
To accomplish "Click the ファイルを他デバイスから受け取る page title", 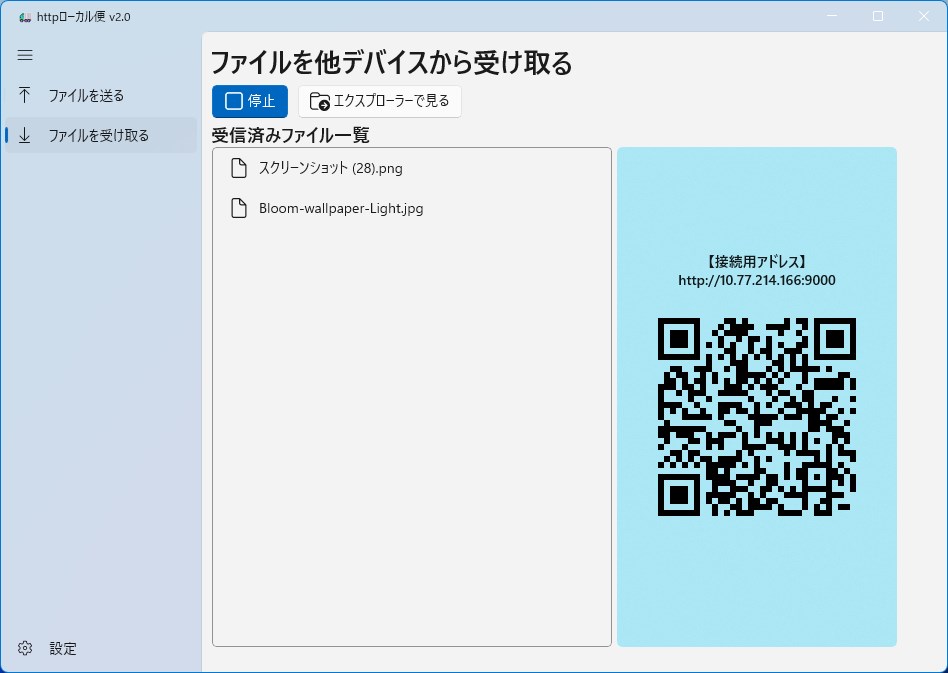I will [x=391, y=63].
